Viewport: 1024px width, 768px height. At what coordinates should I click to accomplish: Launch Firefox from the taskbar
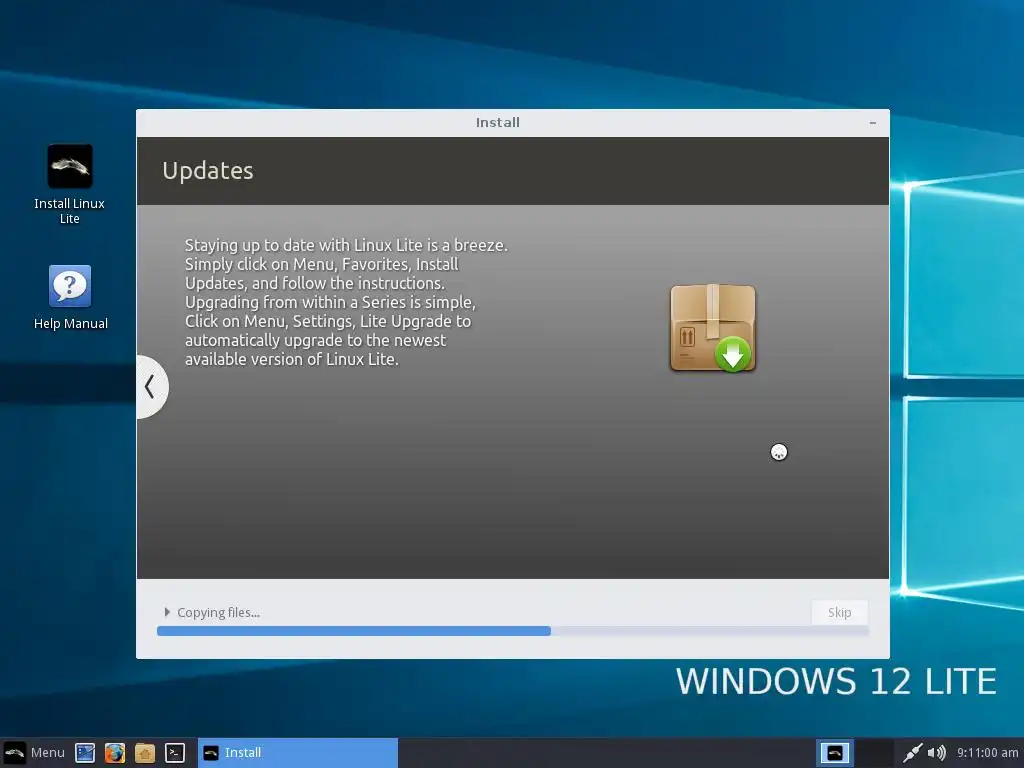(x=115, y=753)
